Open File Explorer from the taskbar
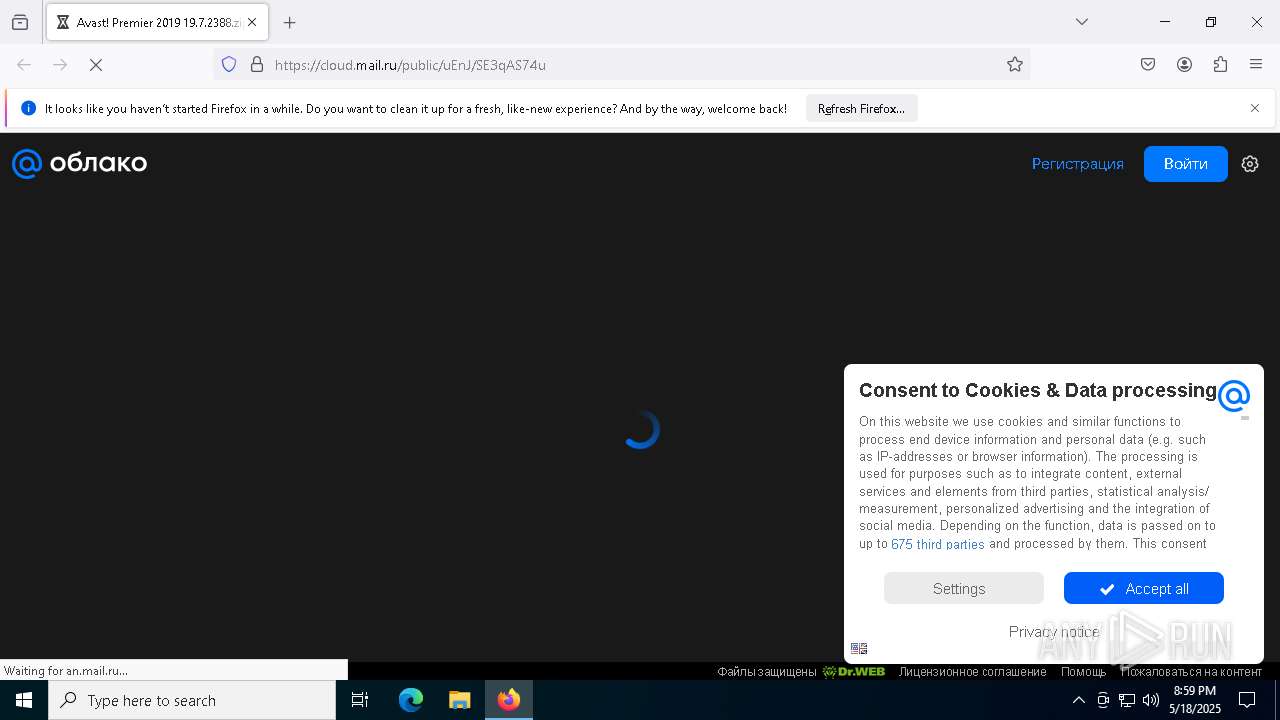The image size is (1280, 720). click(459, 700)
